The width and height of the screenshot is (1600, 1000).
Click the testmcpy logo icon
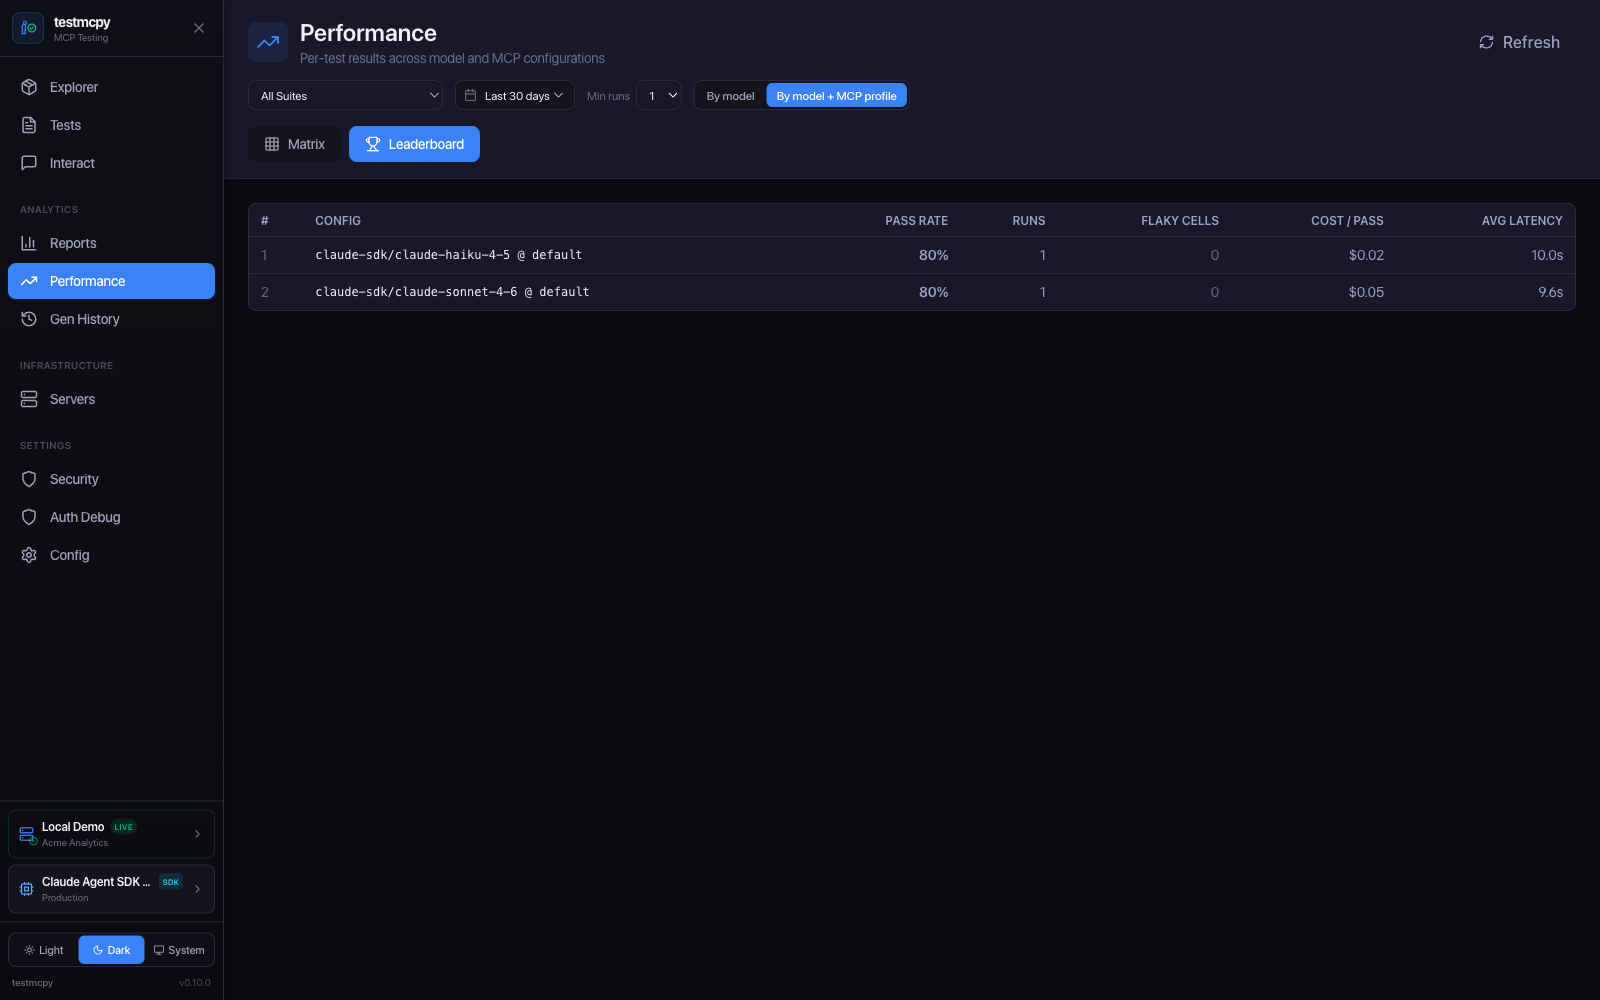point(28,28)
